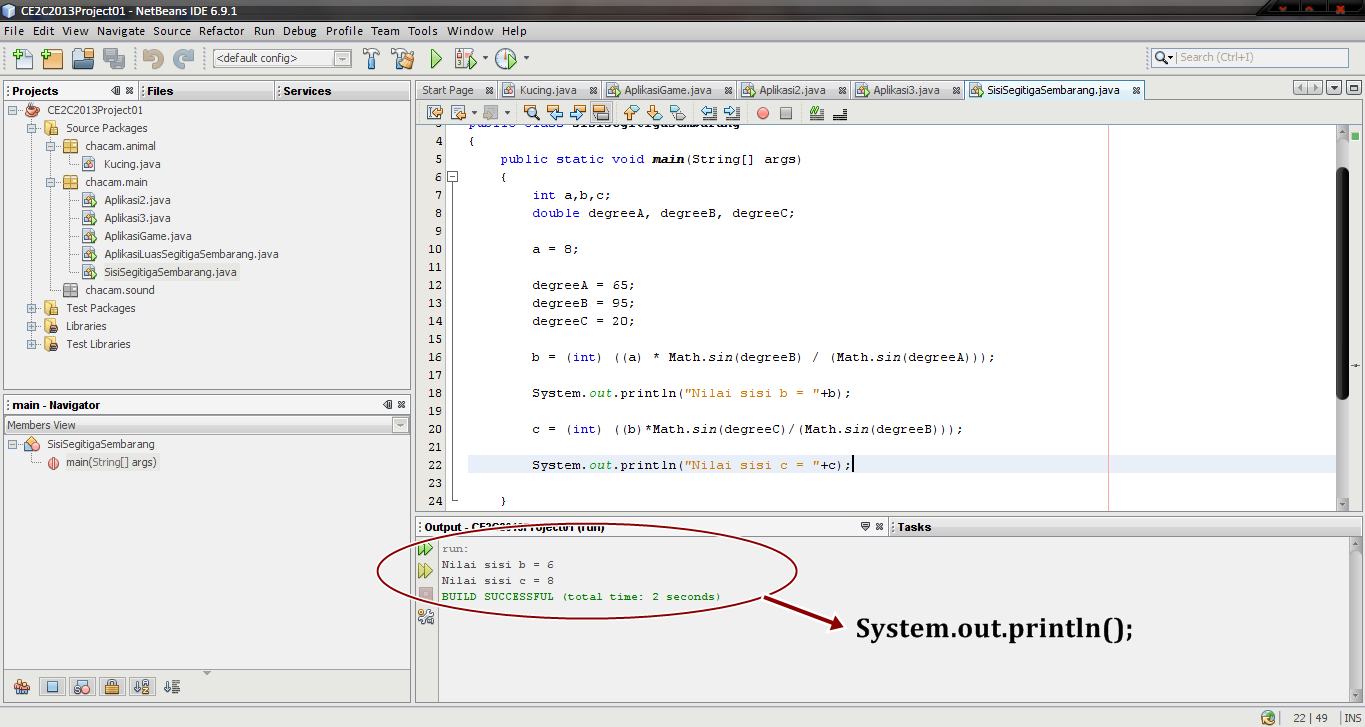
Task: Select the chacam.sound package
Action: coord(120,290)
